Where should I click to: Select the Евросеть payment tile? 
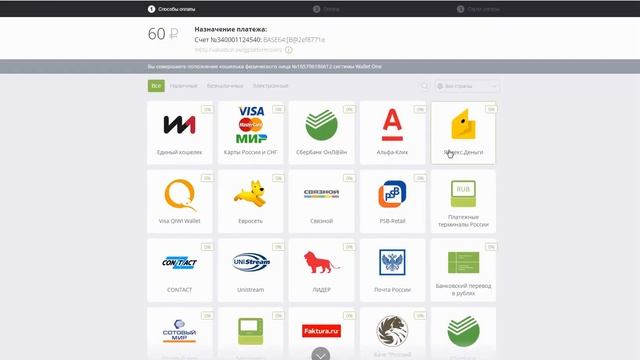click(x=251, y=202)
